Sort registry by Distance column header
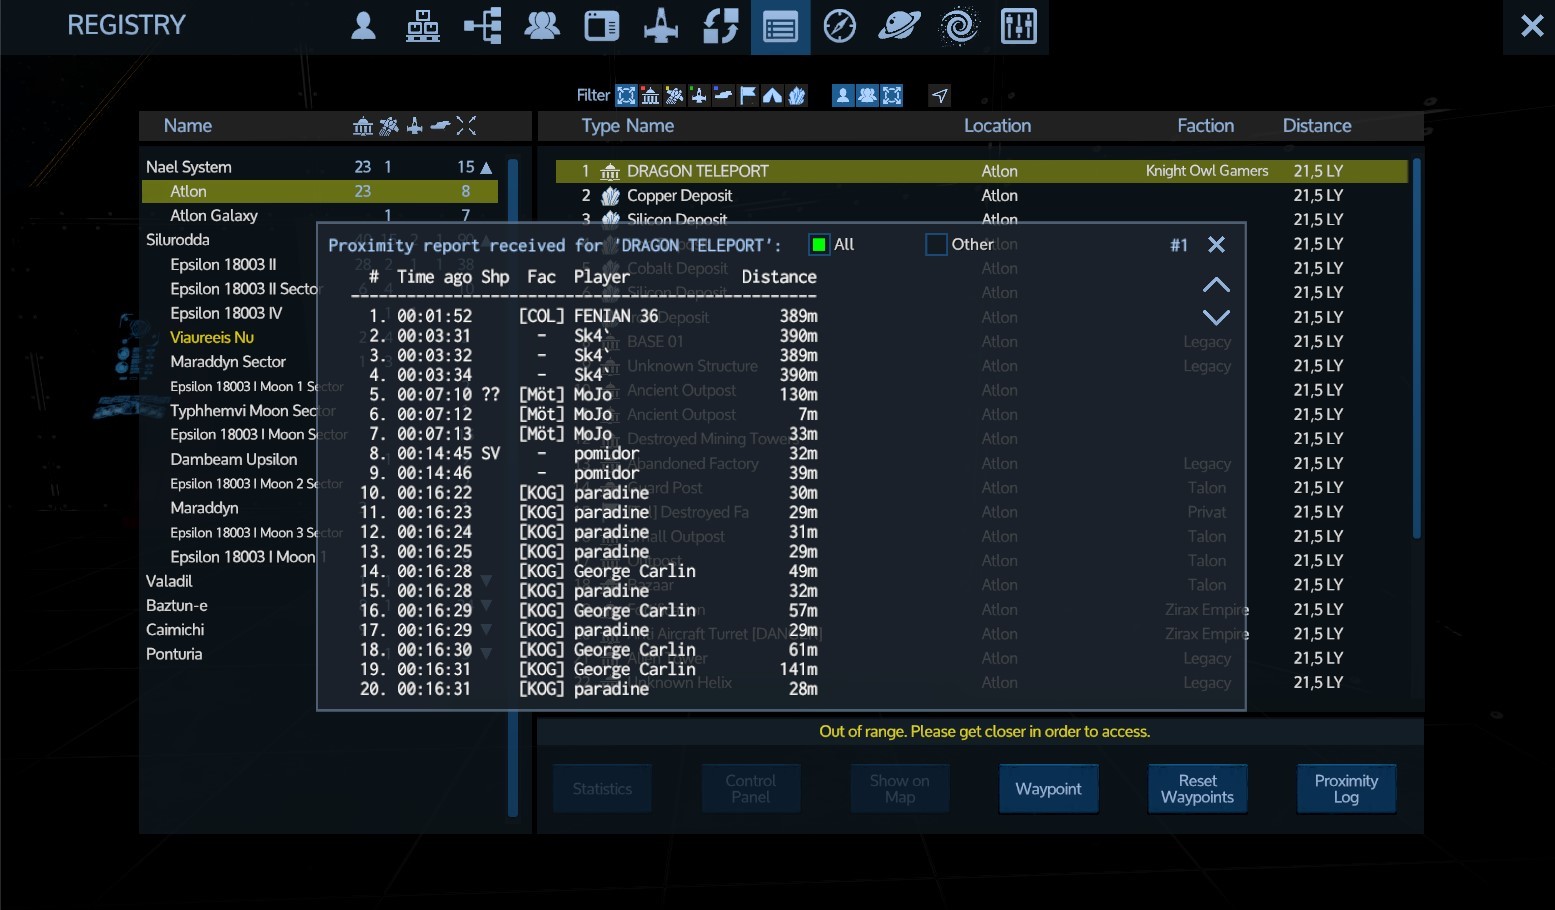Viewport: 1555px width, 910px height. (1317, 126)
